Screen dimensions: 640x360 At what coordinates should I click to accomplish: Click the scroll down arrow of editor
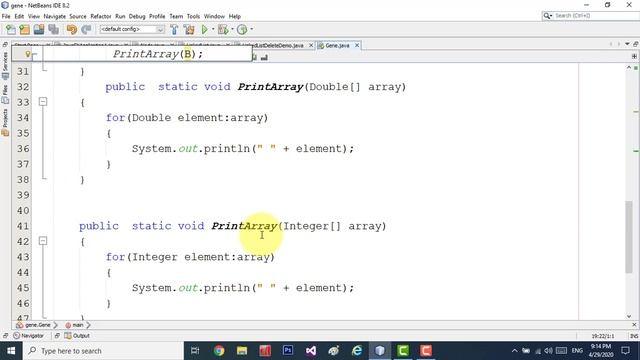click(x=629, y=316)
